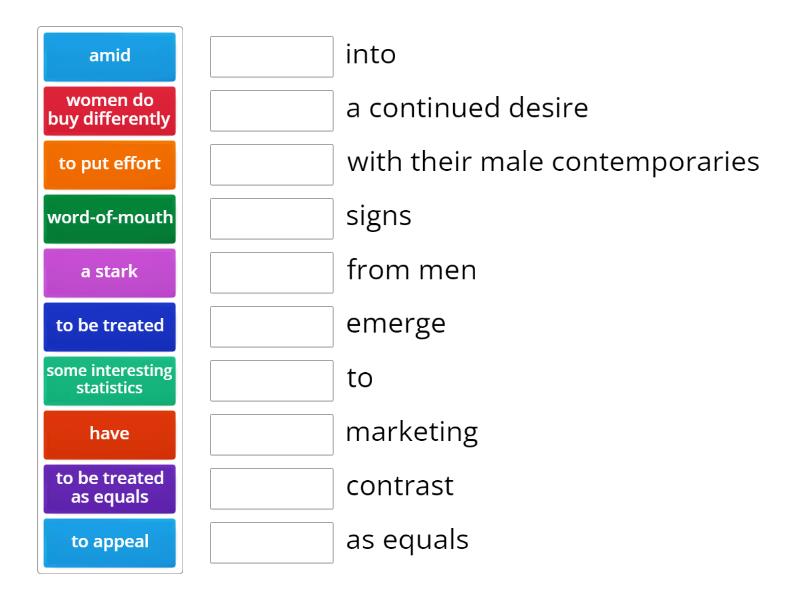This screenshot has width=800, height=600.
Task: Select the empty box next to 'to'
Action: pos(272,381)
